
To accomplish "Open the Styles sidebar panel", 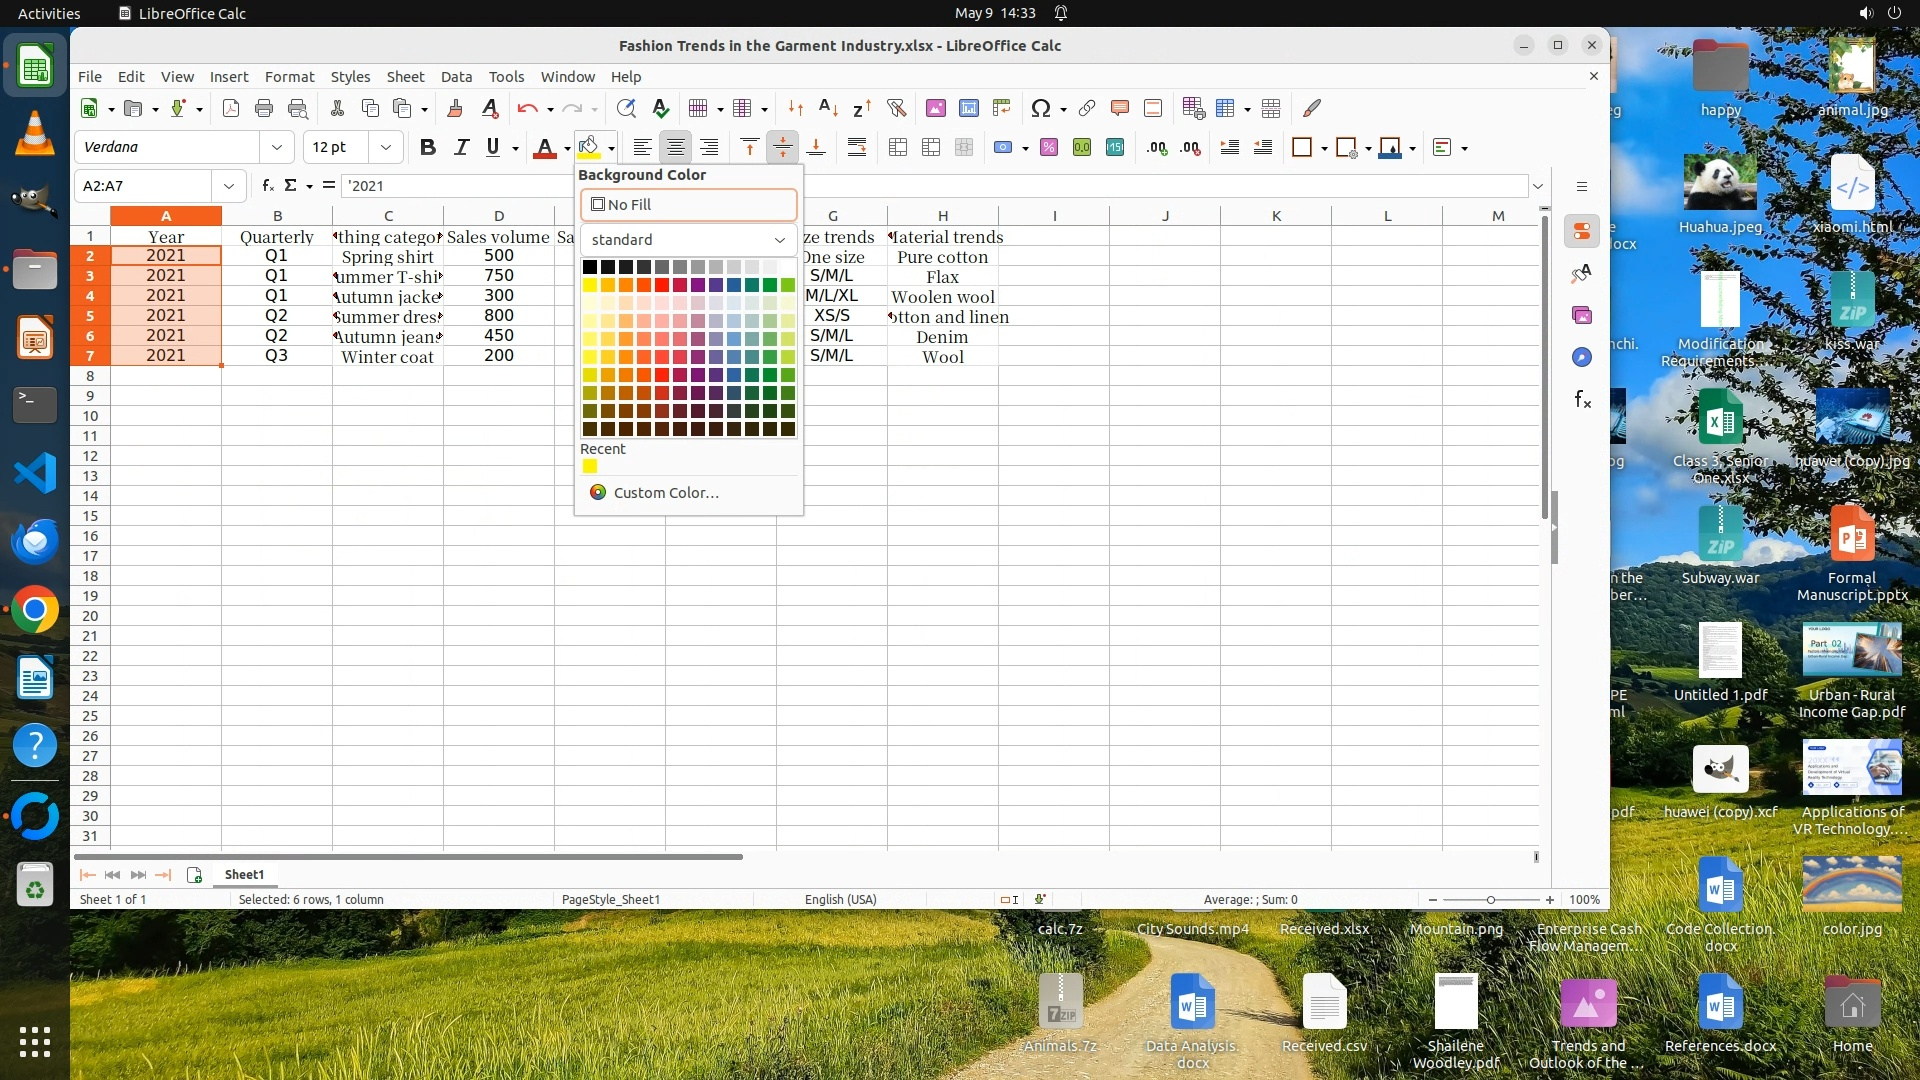I will (x=1582, y=273).
